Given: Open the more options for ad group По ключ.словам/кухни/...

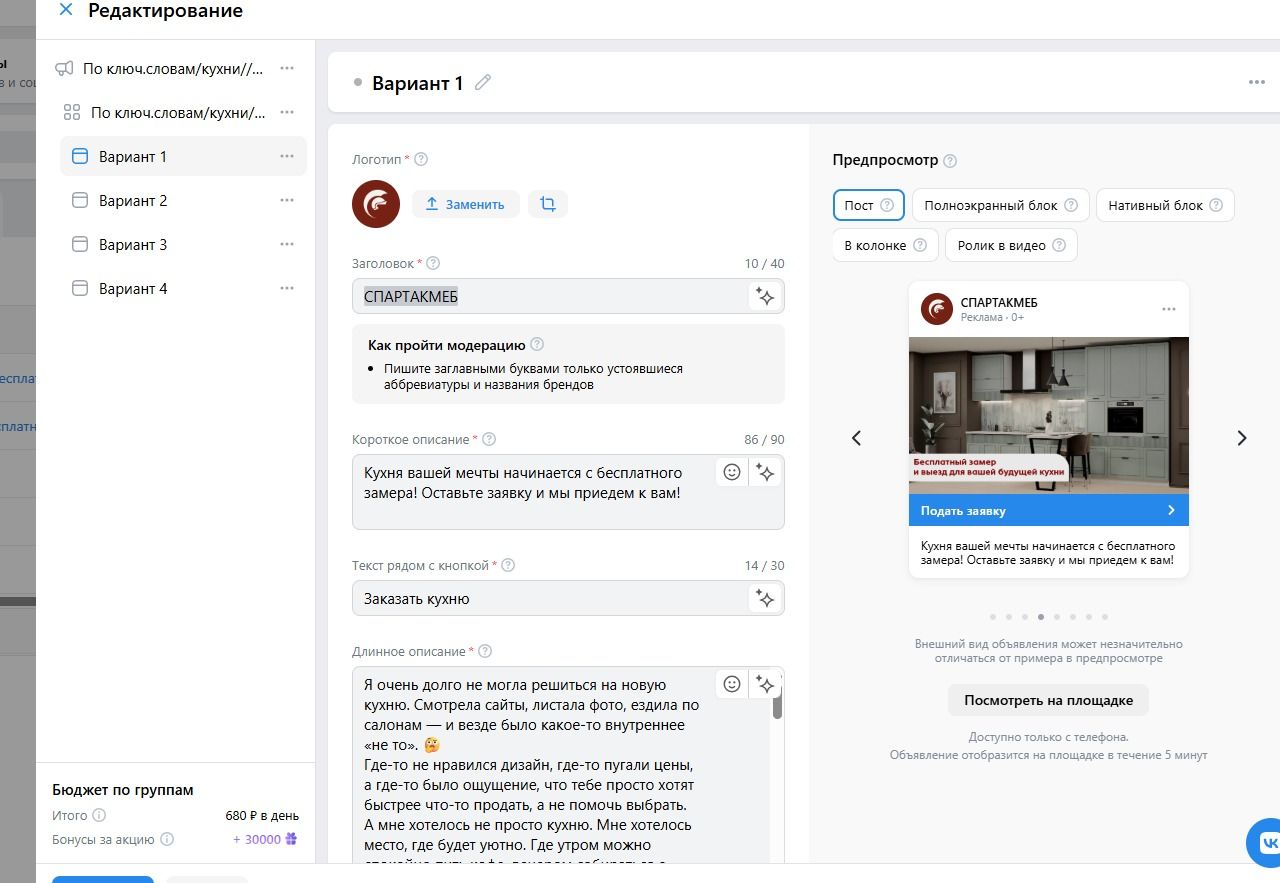Looking at the screenshot, I should coord(287,112).
